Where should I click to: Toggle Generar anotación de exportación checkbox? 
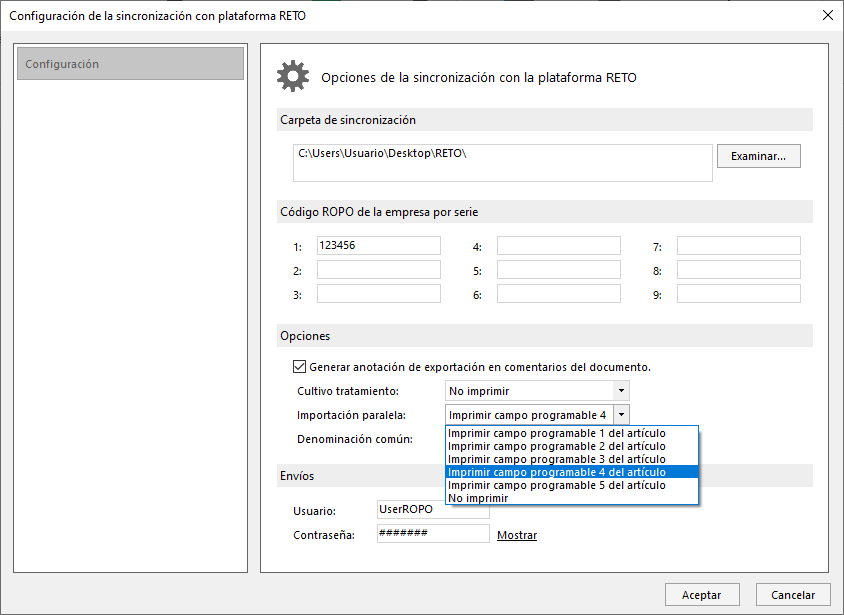[299, 367]
